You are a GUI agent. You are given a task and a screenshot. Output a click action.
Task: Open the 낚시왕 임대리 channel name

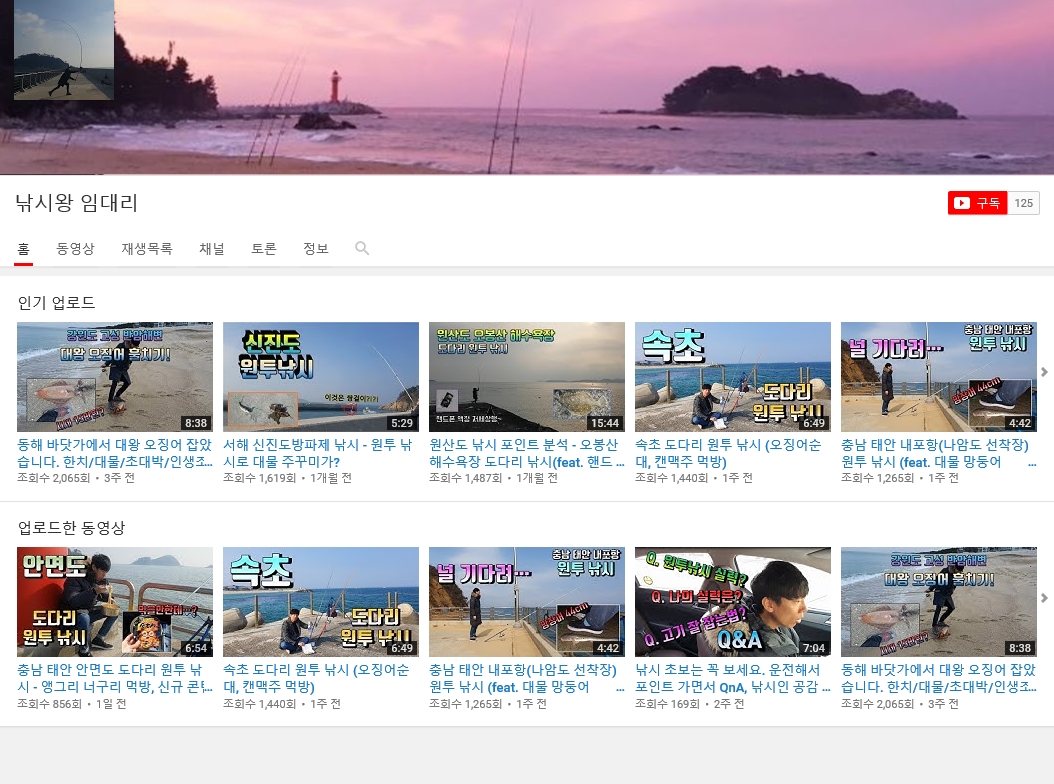(x=77, y=203)
